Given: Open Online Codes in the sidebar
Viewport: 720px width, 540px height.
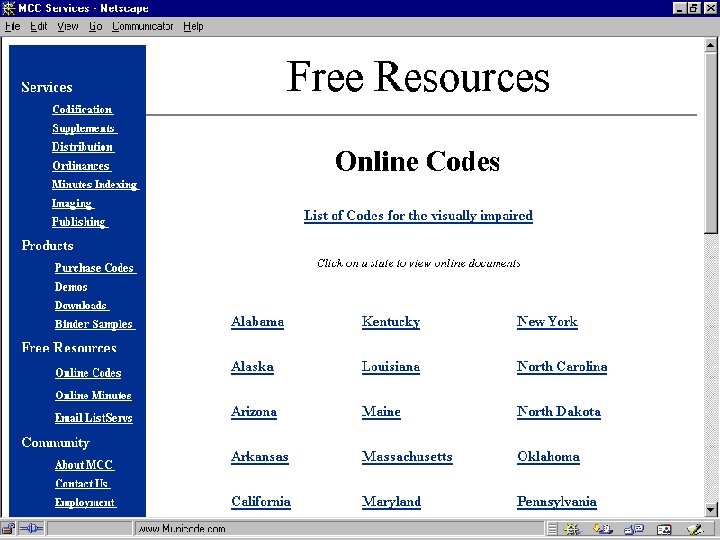Looking at the screenshot, I should point(88,373).
